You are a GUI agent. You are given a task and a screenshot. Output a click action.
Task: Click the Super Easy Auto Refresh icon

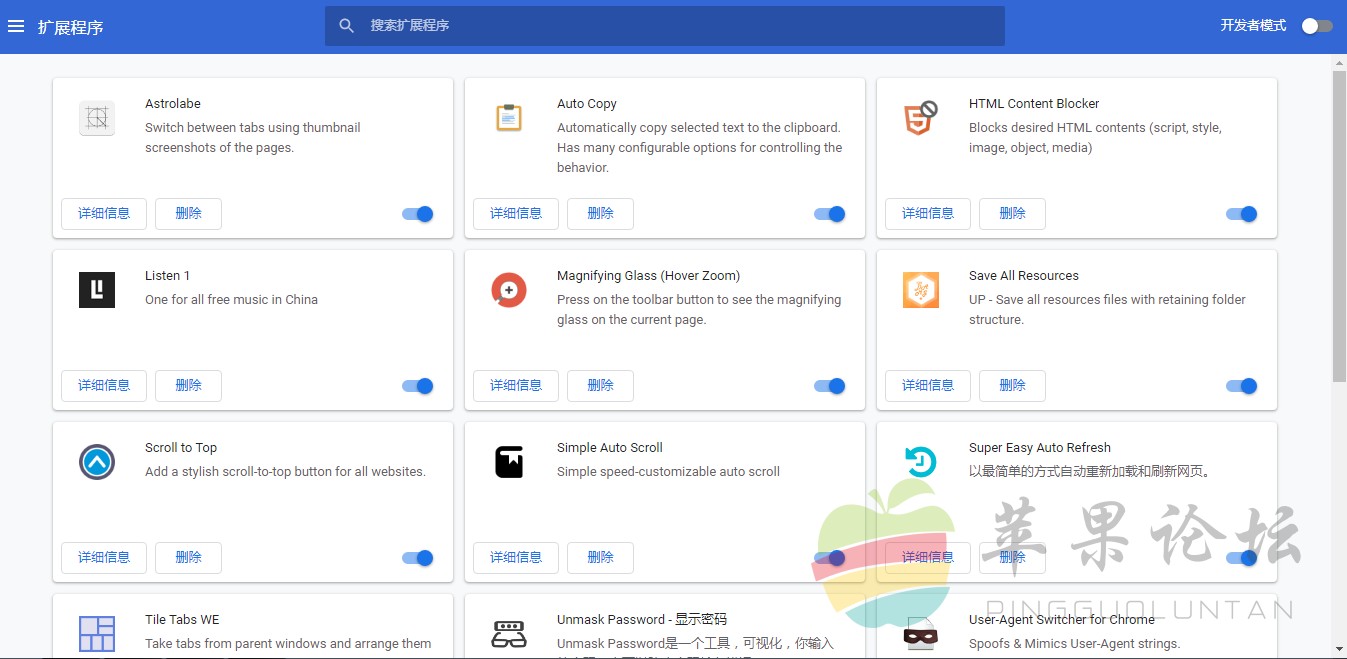(921, 462)
